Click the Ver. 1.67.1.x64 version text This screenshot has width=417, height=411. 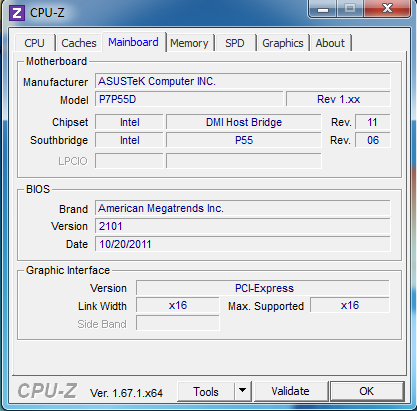(126, 393)
